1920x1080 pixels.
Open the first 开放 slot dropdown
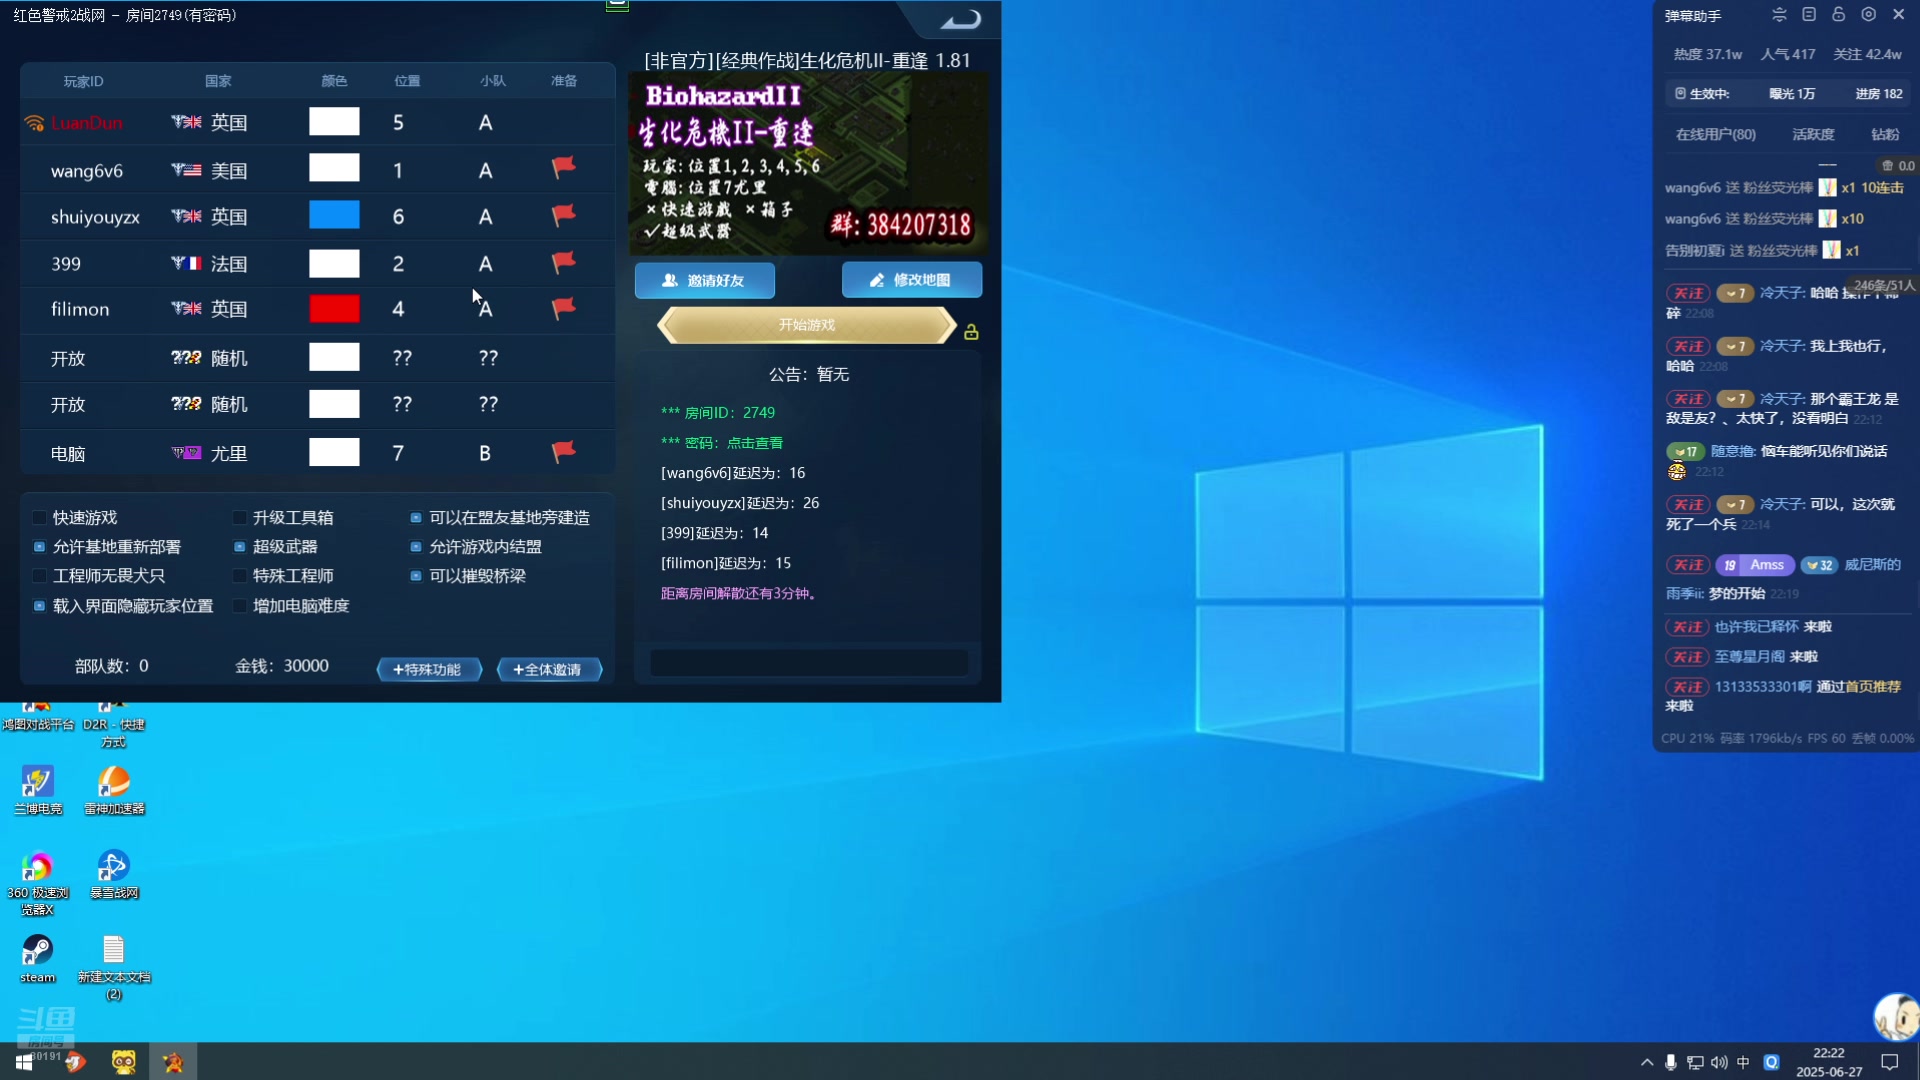coord(68,358)
